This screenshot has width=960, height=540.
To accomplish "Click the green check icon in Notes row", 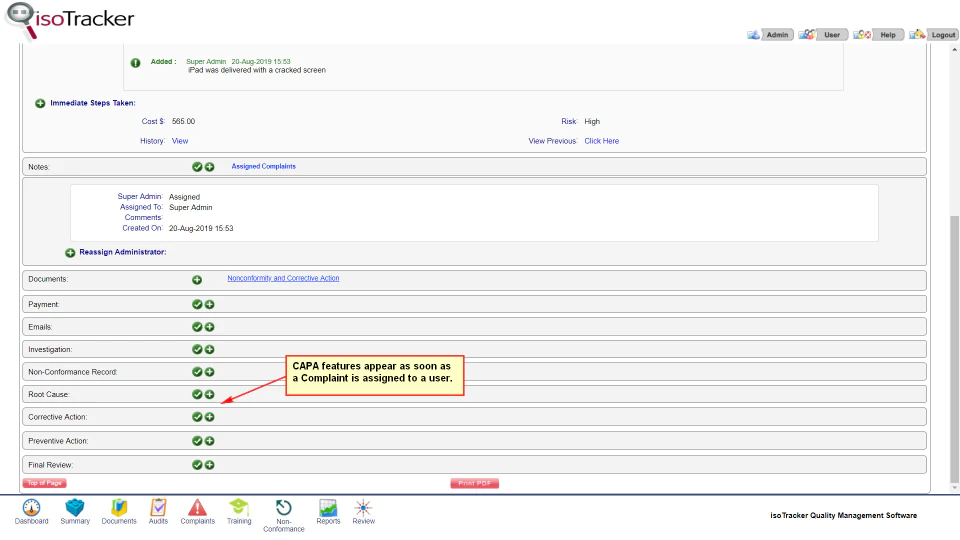I will [197, 167].
